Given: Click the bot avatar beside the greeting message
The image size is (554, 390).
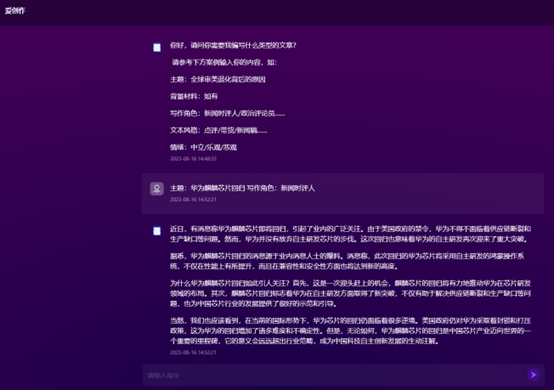Looking at the screenshot, I should [157, 47].
